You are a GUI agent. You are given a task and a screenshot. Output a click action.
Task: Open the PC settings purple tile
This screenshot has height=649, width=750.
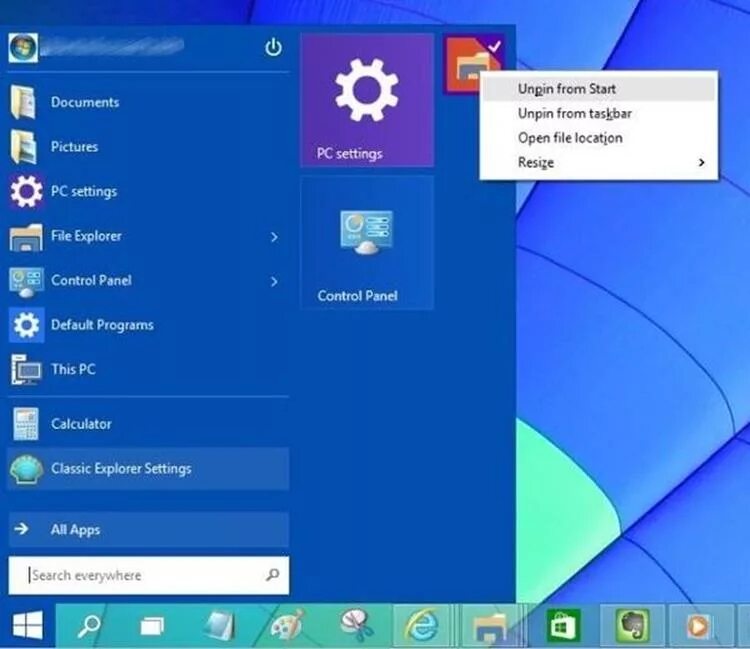367,100
